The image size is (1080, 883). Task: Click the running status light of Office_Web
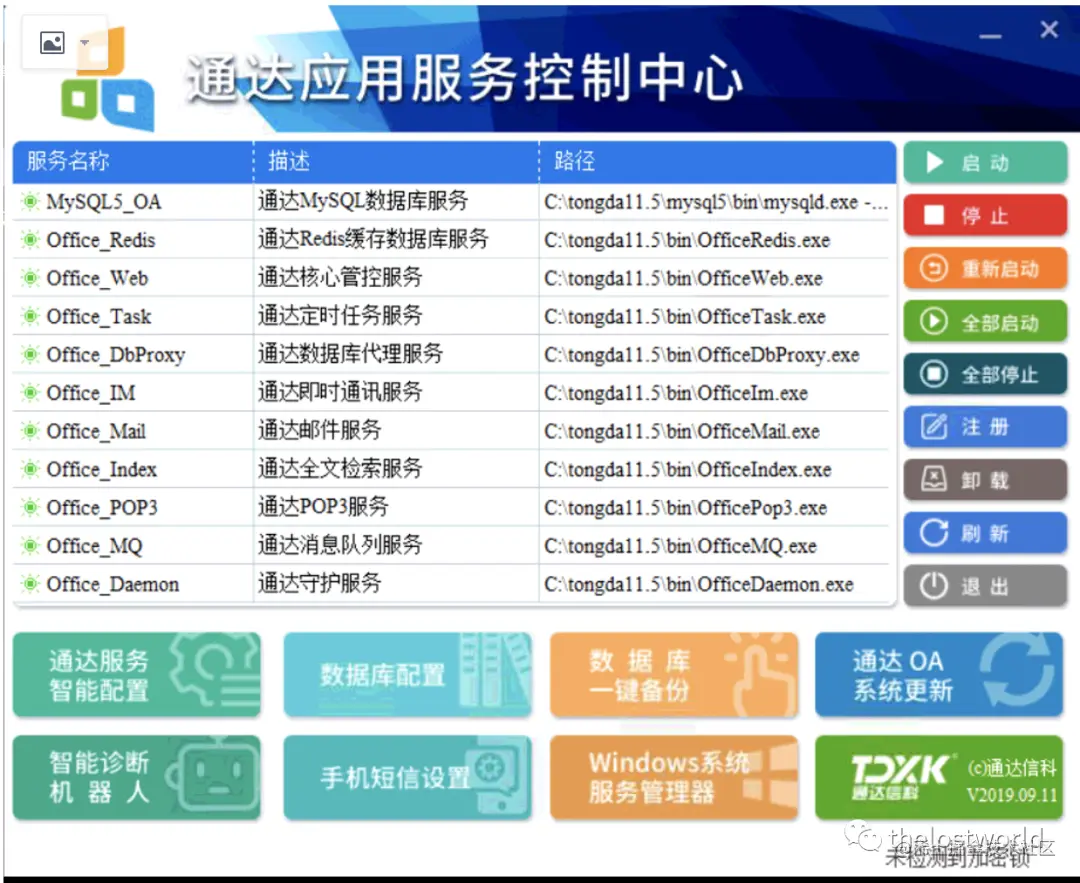pyautogui.click(x=27, y=278)
